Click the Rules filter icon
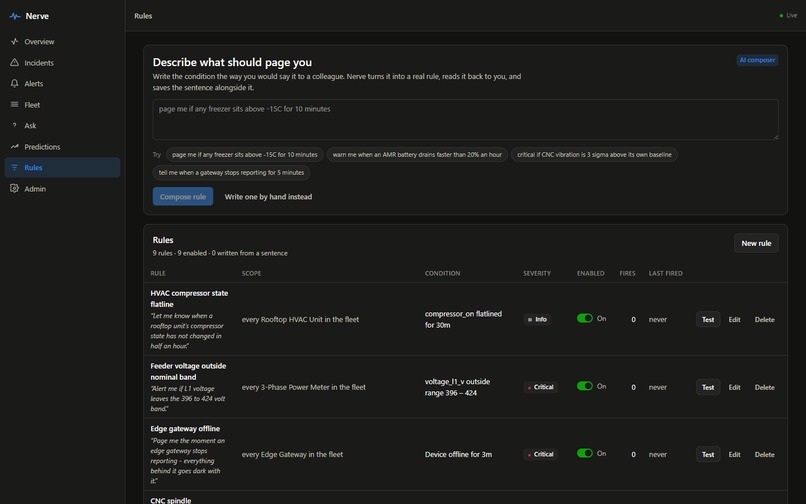 (14, 168)
